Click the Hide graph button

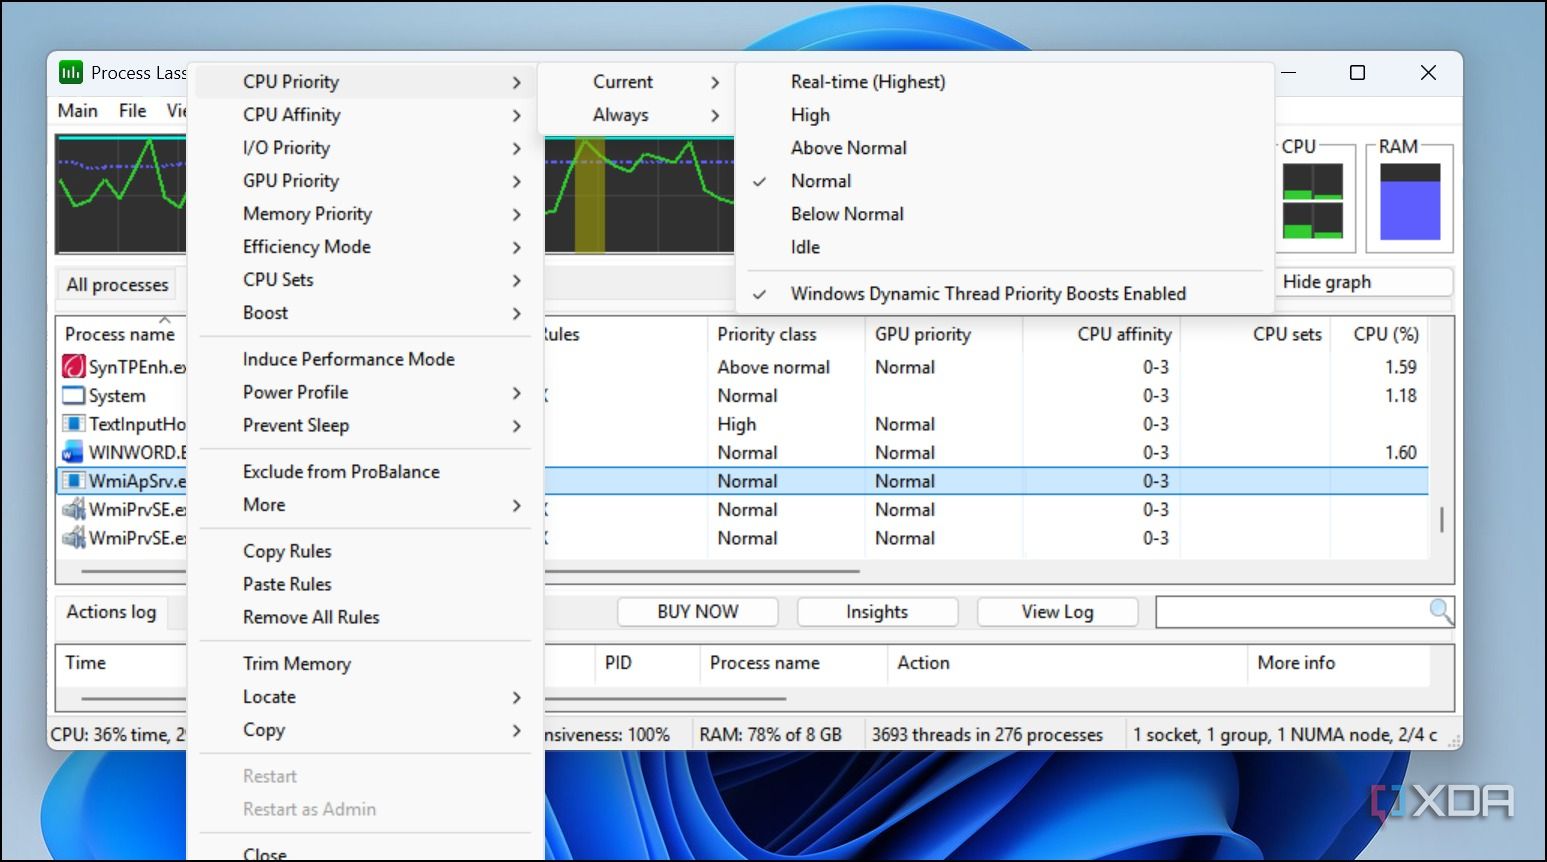(1364, 282)
